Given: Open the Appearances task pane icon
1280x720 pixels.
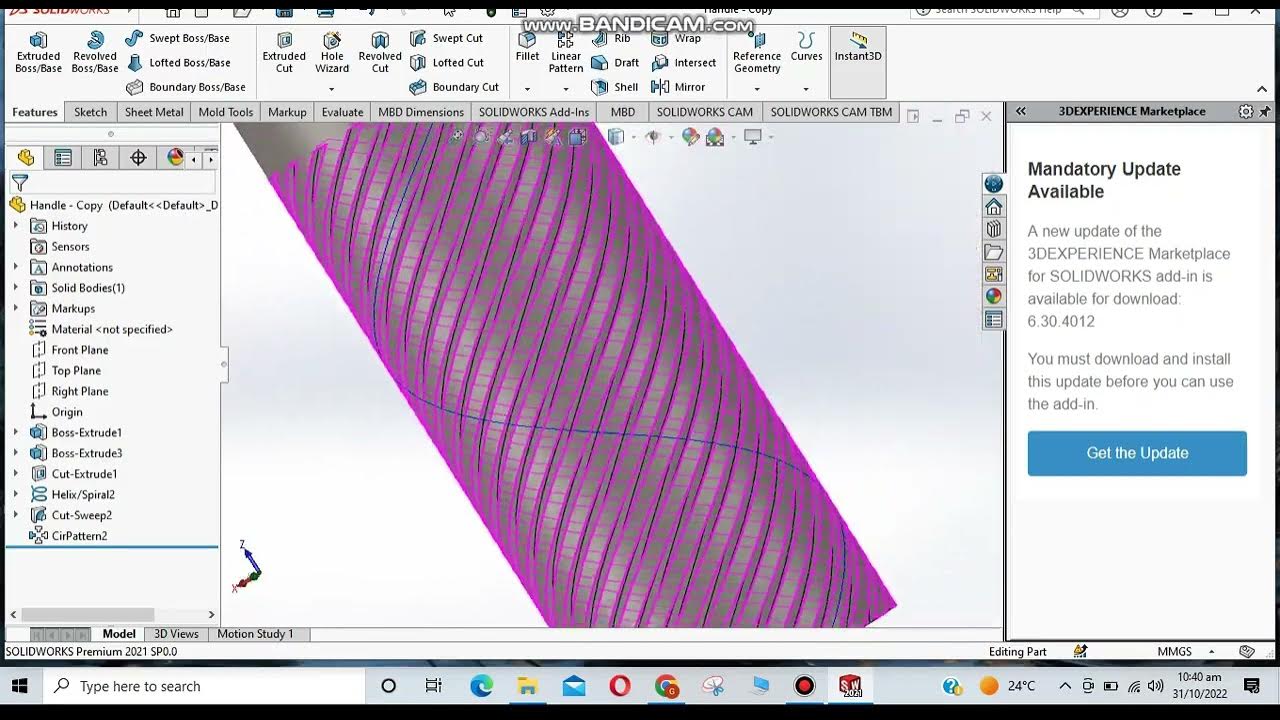Looking at the screenshot, I should [x=993, y=296].
